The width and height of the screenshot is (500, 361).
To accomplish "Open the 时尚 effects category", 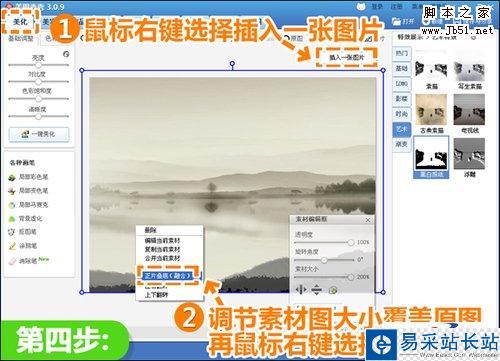I will click(402, 114).
